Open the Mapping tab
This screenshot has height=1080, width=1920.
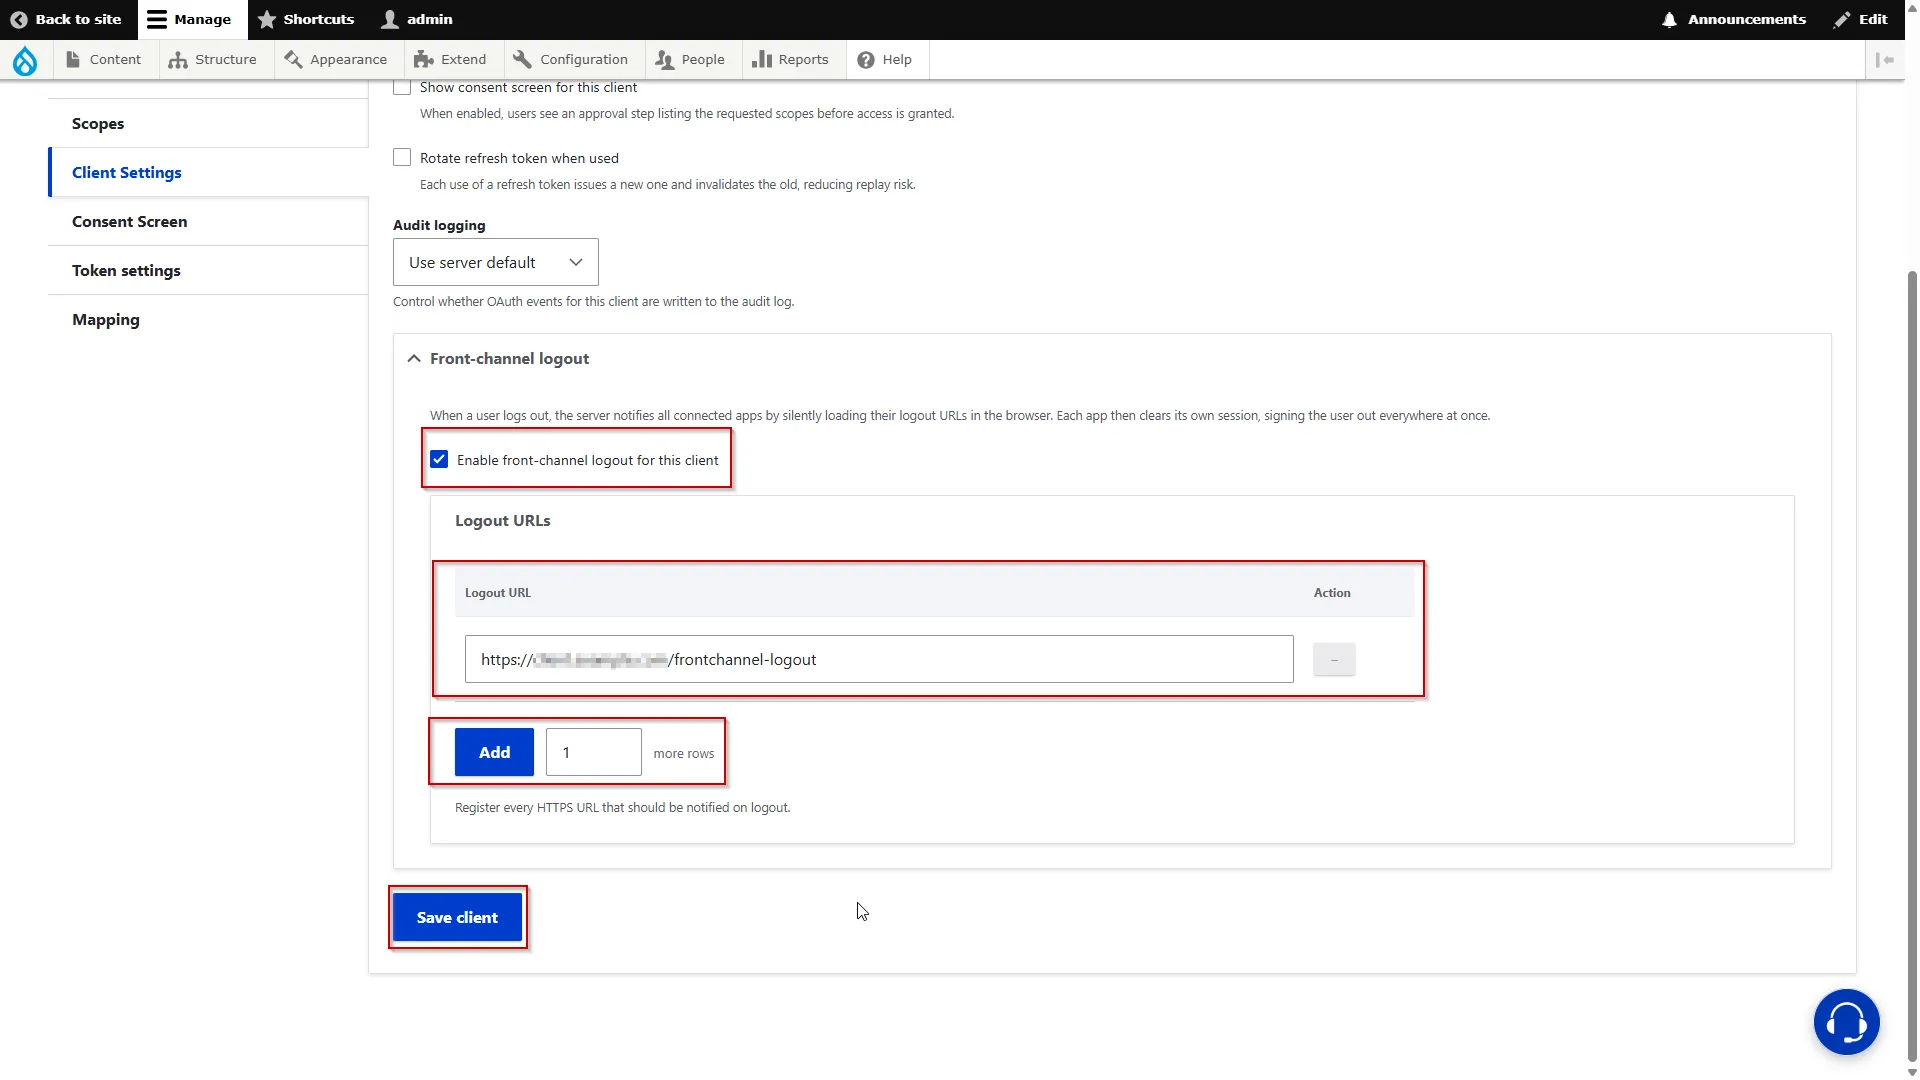[208, 320]
